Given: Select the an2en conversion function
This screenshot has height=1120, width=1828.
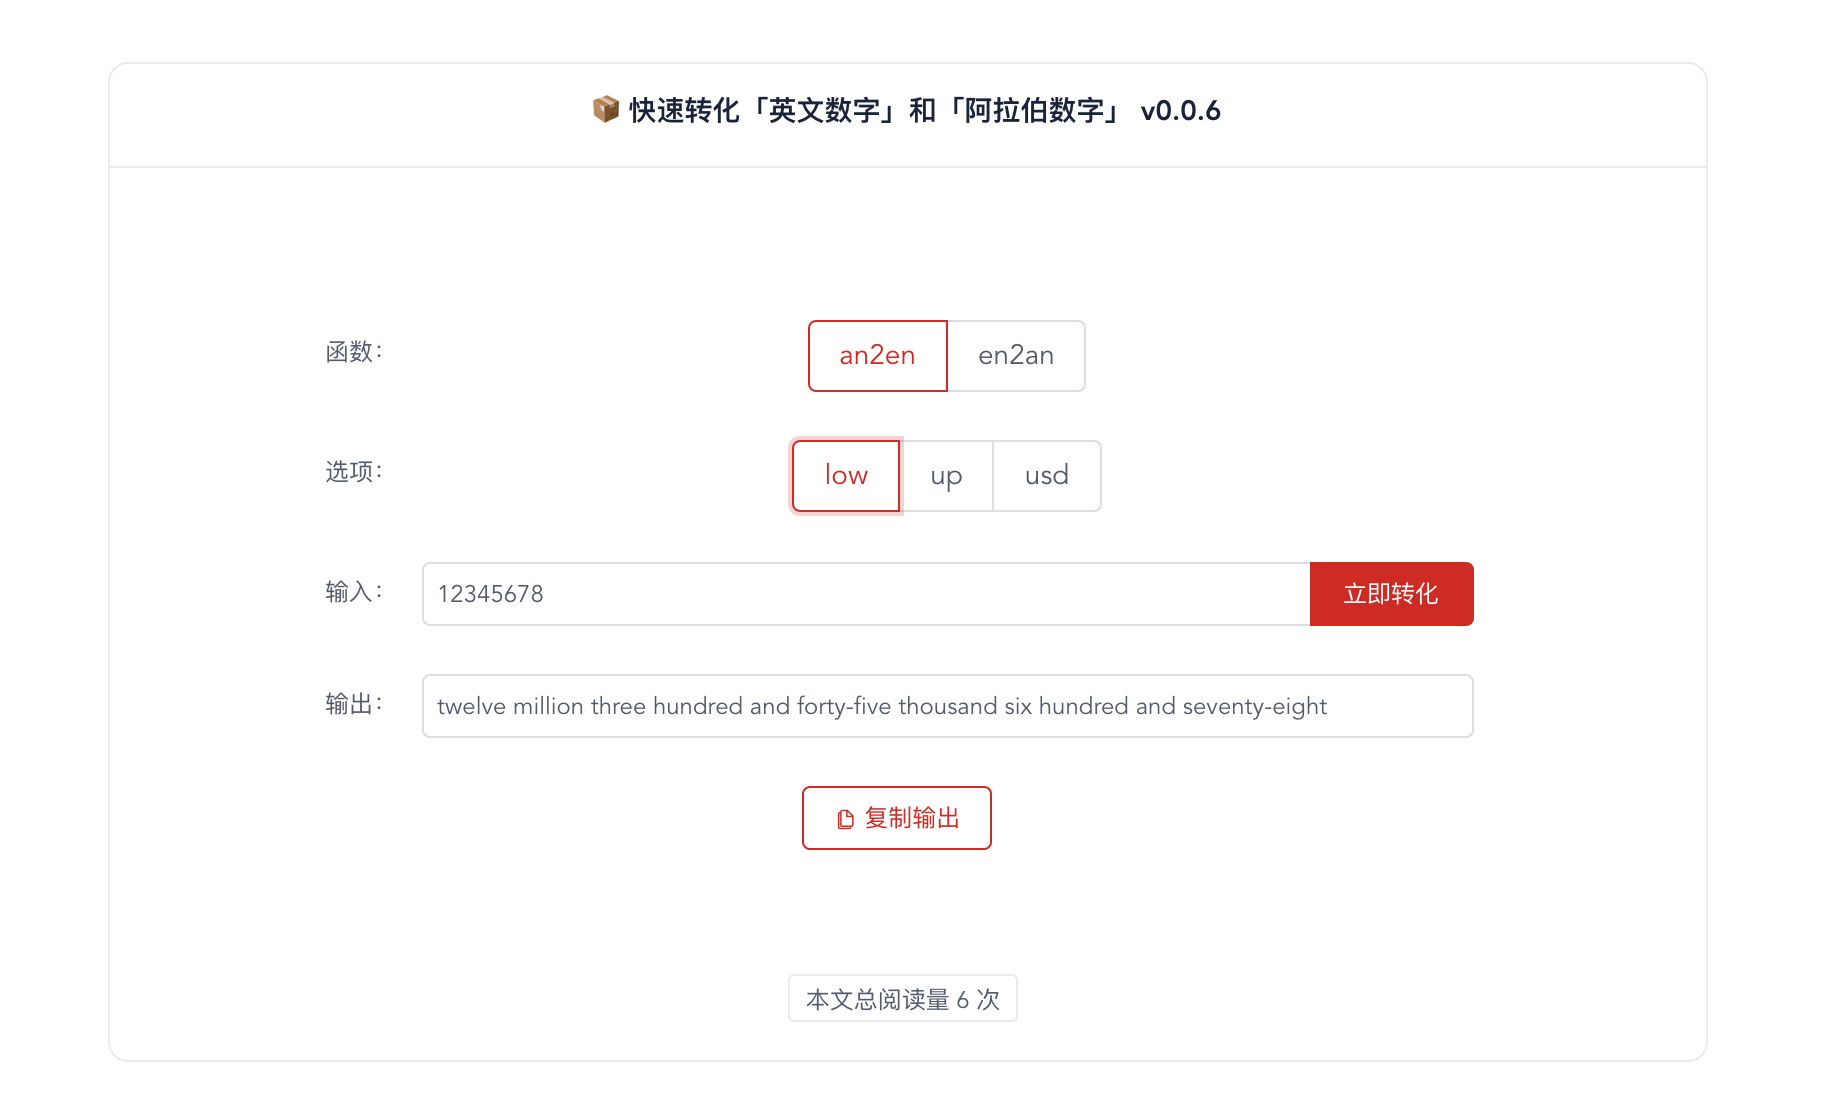Looking at the screenshot, I should coord(877,356).
